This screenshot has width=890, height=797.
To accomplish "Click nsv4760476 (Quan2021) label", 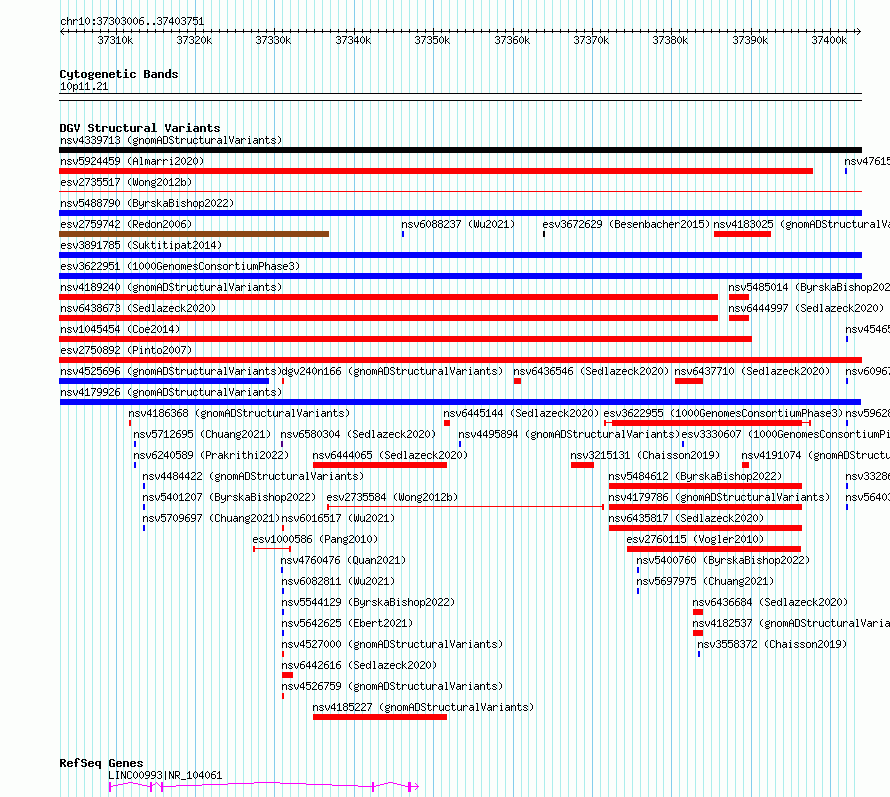I will pyautogui.click(x=343, y=560).
